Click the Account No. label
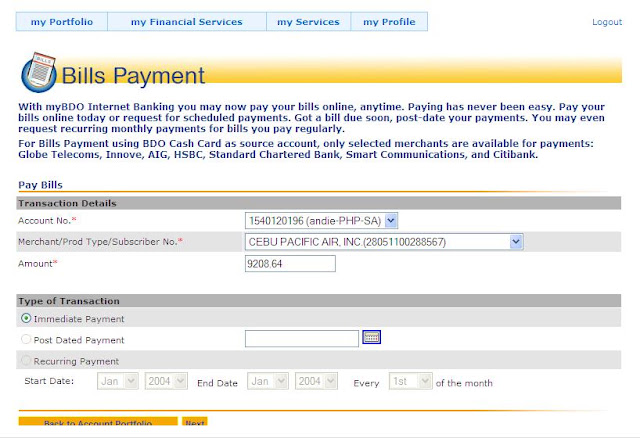 point(47,220)
